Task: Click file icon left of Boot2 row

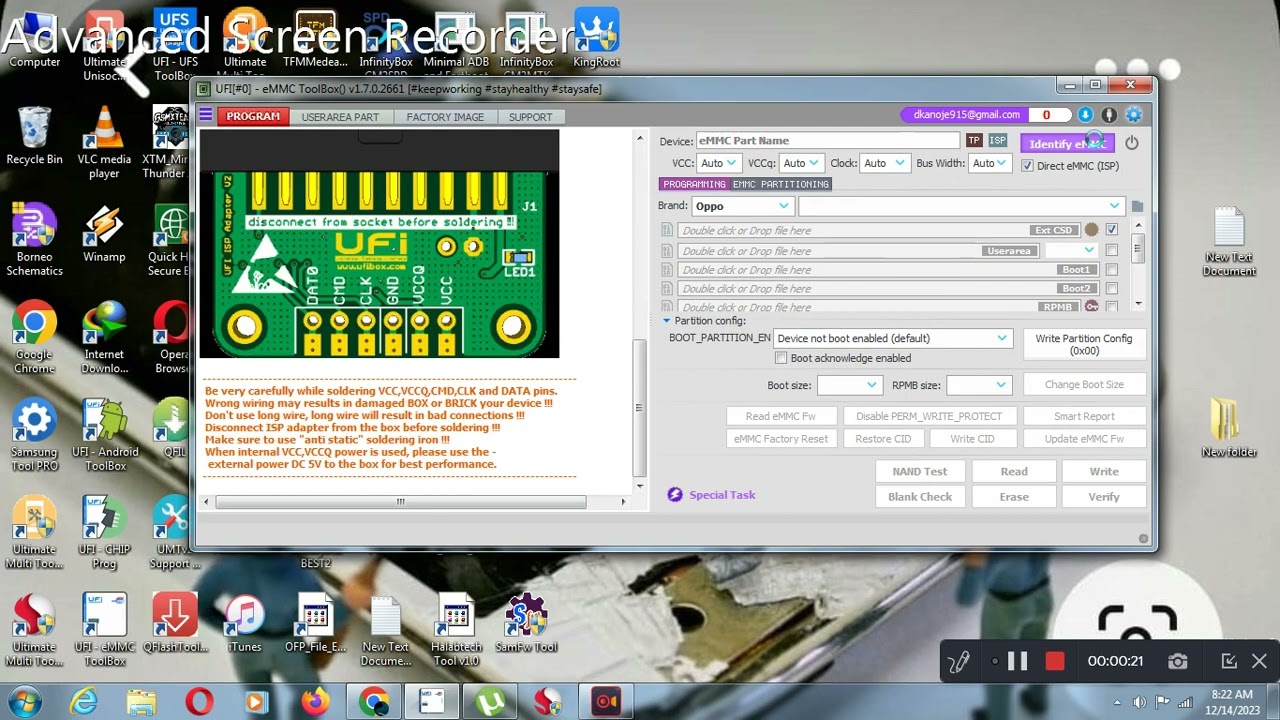Action: [667, 289]
